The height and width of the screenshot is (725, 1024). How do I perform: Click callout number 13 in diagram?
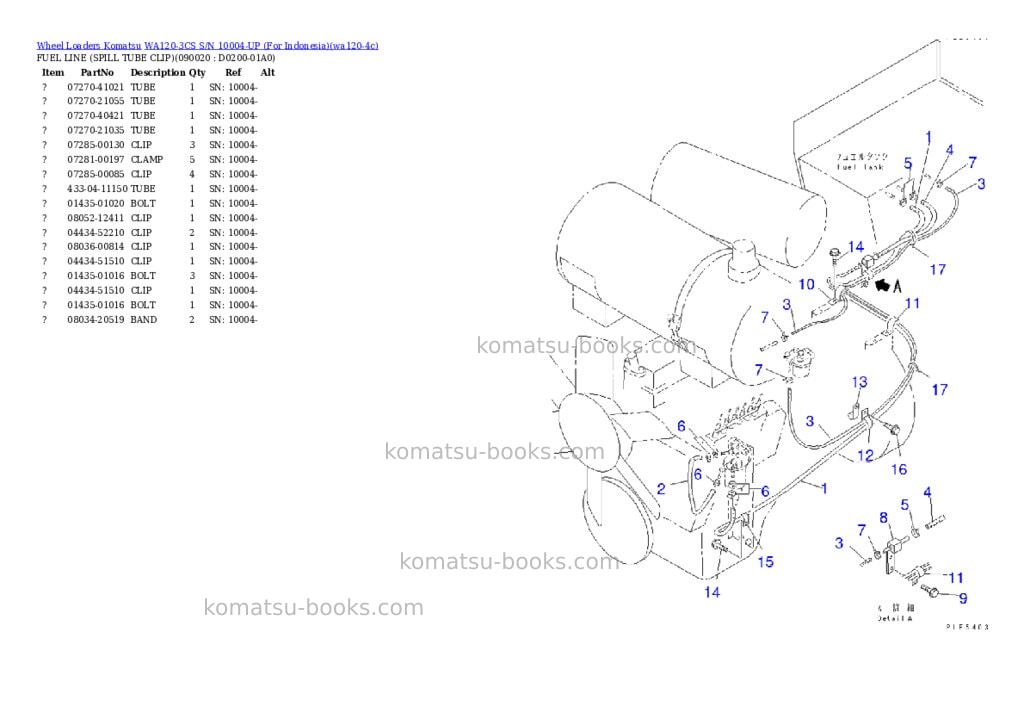pos(859,382)
